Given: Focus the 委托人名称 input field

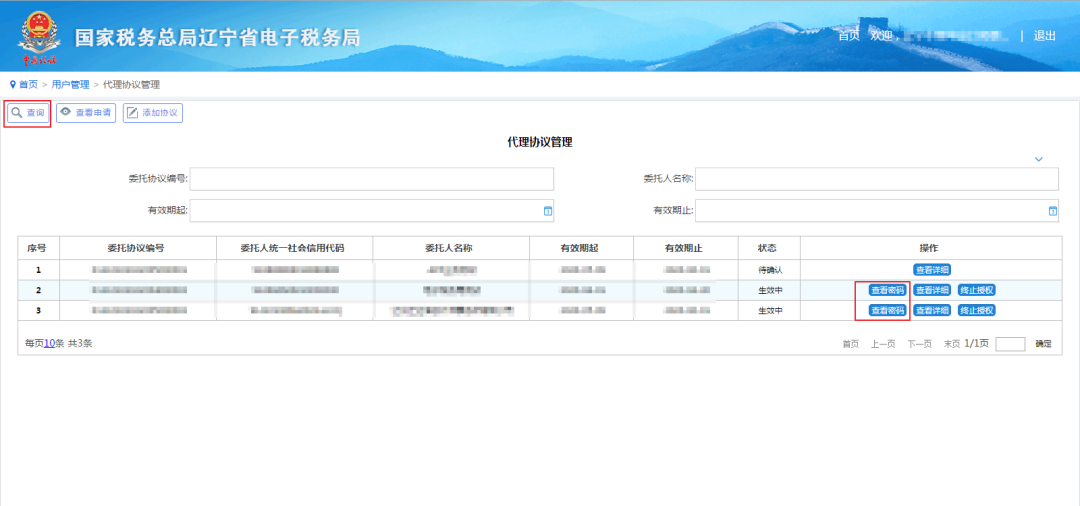Looking at the screenshot, I should pos(877,179).
